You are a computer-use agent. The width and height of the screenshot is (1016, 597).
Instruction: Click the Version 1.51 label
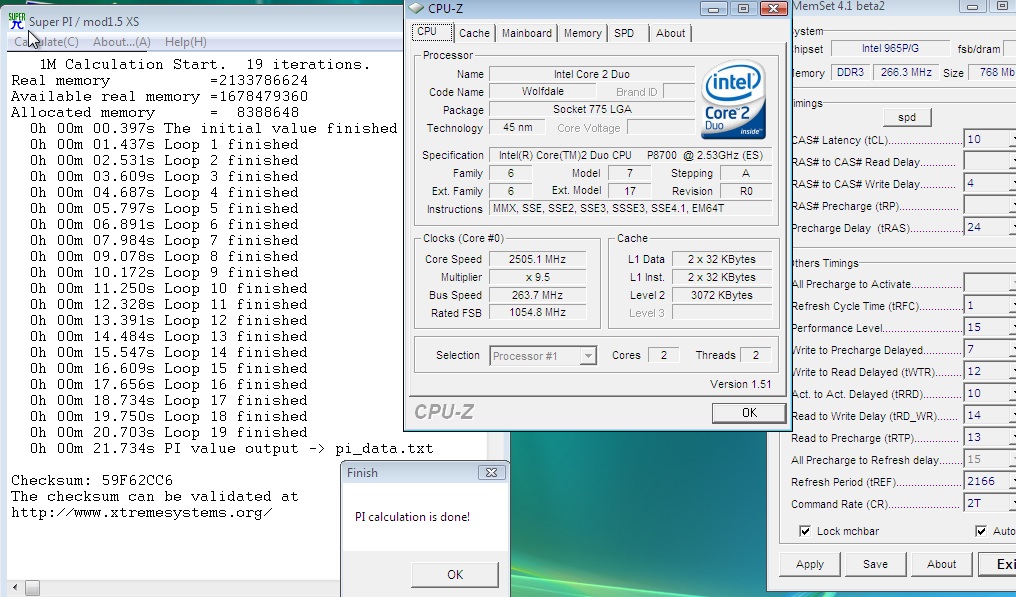(x=741, y=384)
